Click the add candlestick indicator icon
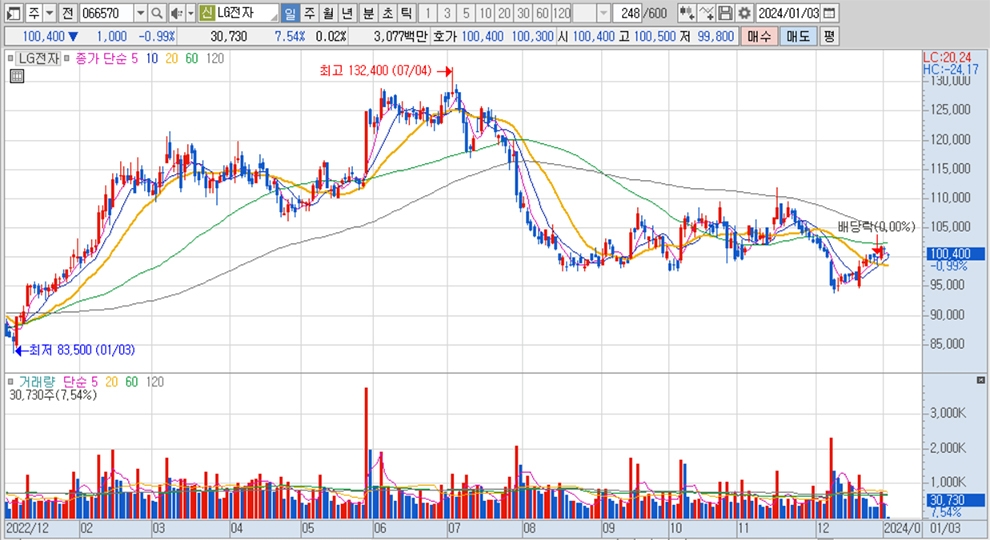The height and width of the screenshot is (540, 990). (x=686, y=13)
